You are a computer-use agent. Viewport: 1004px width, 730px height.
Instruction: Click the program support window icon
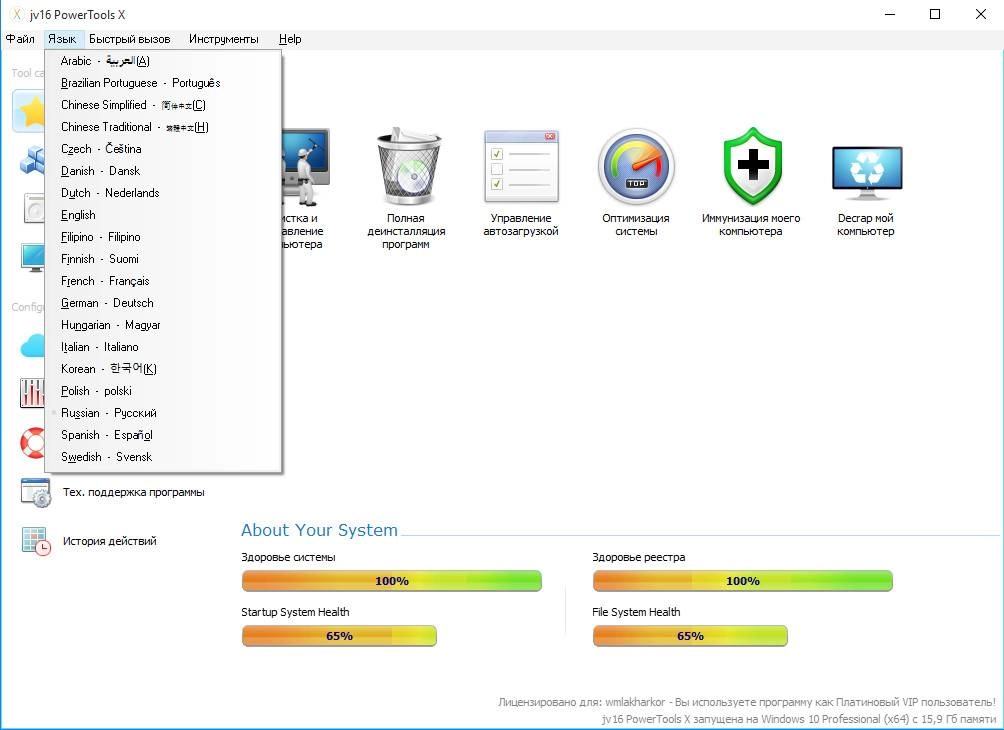point(36,492)
